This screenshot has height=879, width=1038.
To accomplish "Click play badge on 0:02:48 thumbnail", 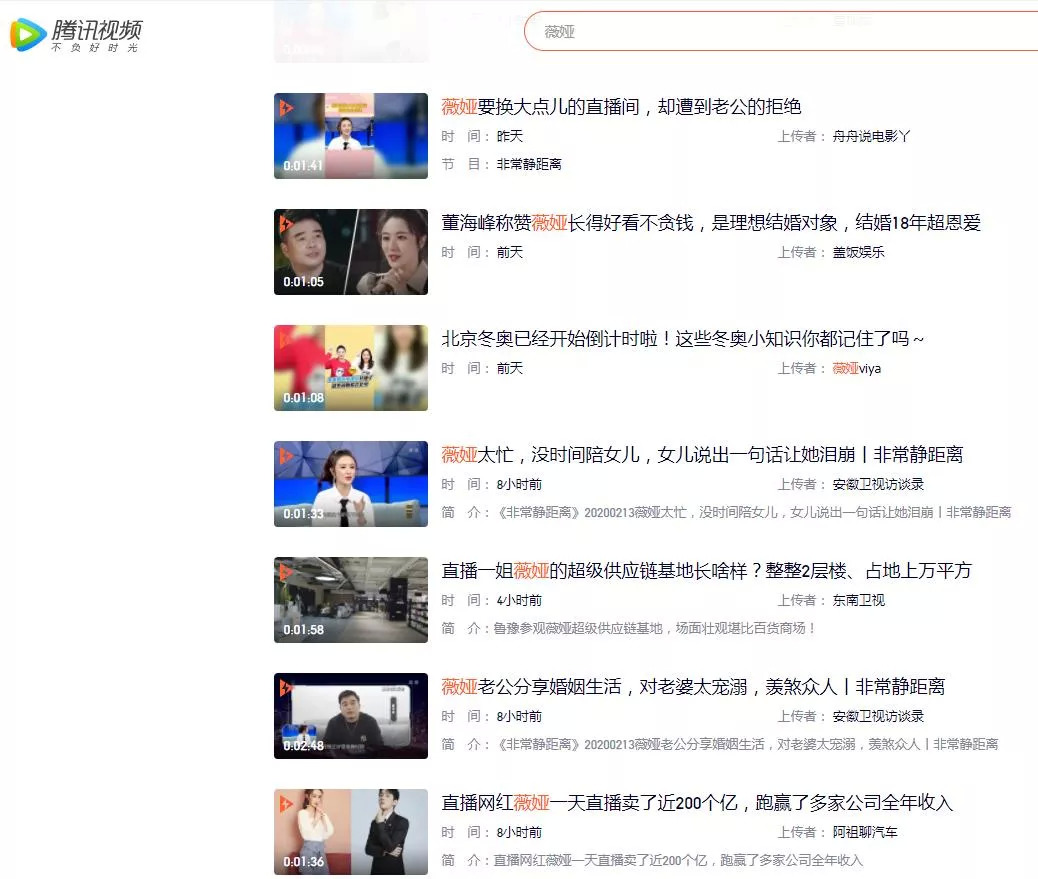I will click(286, 687).
